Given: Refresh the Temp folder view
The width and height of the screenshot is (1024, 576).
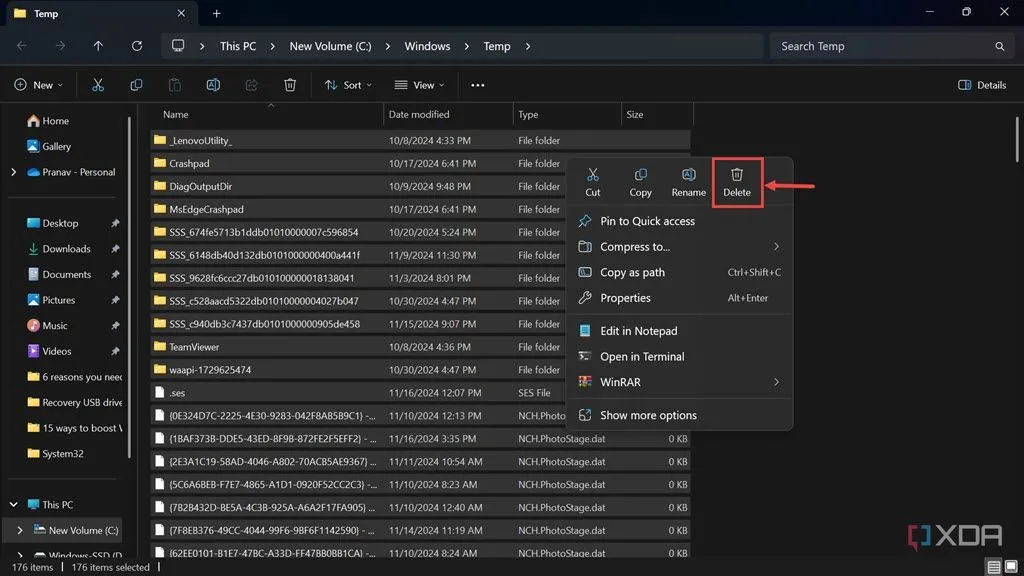Looking at the screenshot, I should (136, 46).
